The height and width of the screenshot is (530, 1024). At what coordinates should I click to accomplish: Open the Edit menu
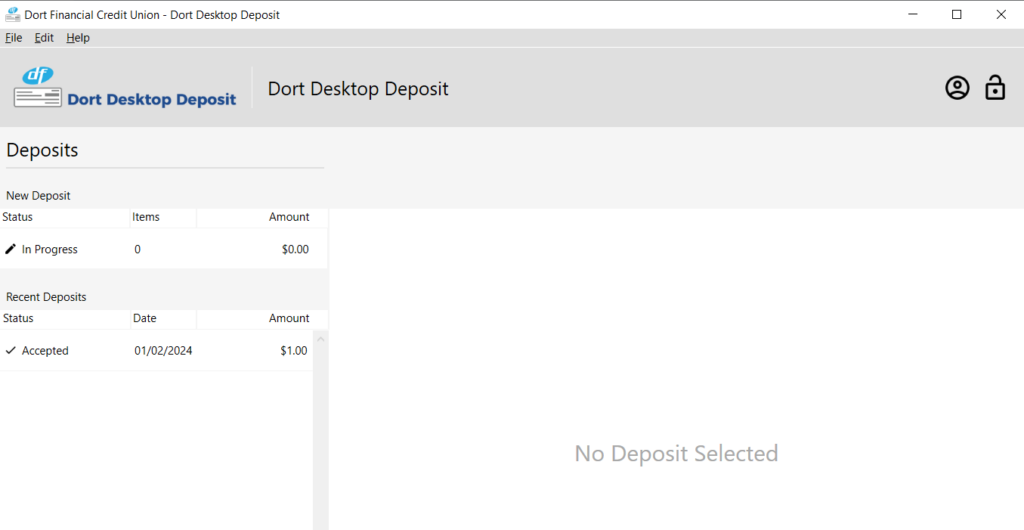(44, 38)
